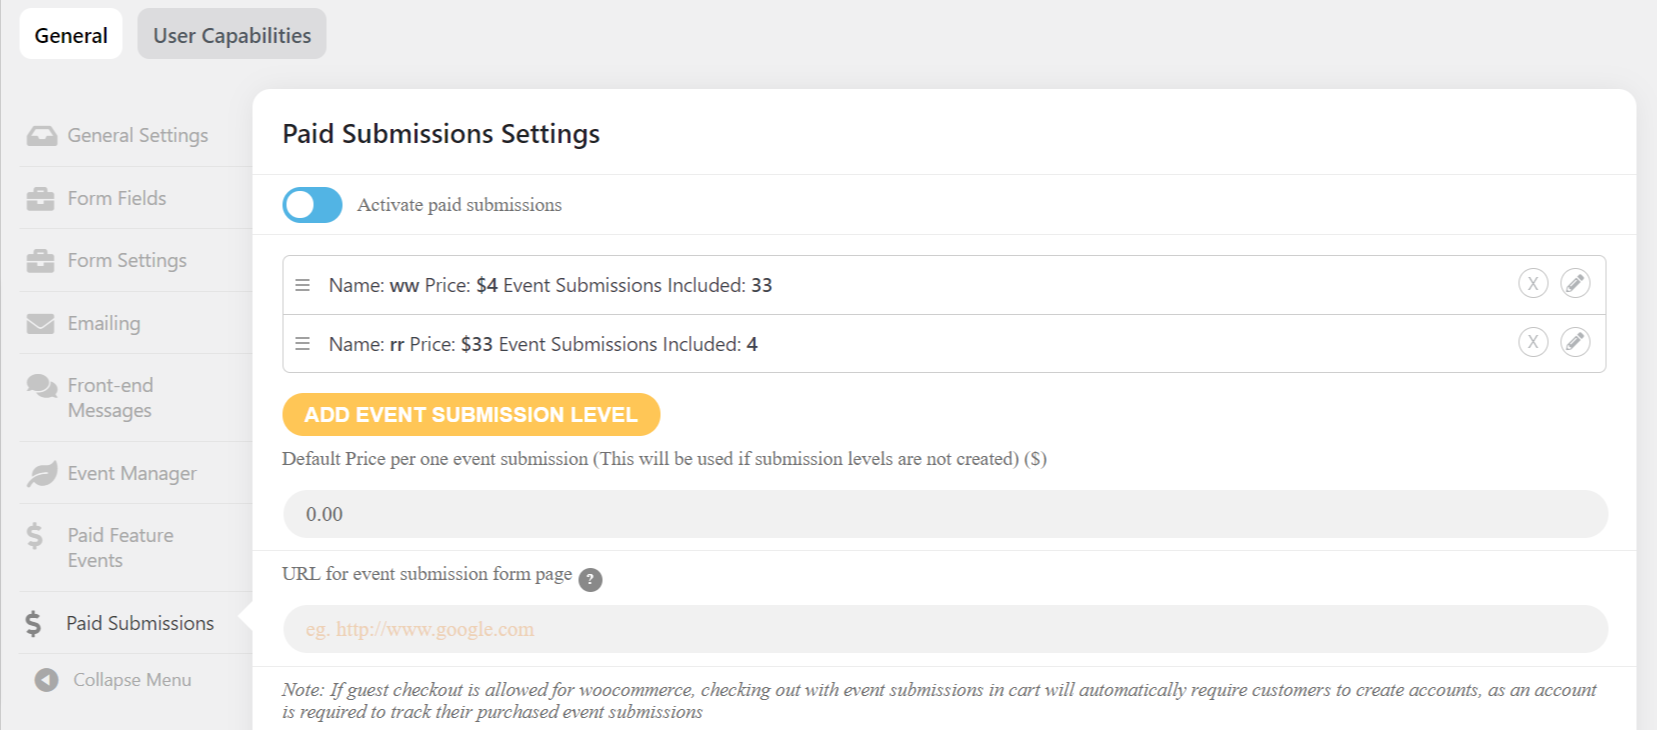Edit the rr submission level pencil

[x=1575, y=342]
